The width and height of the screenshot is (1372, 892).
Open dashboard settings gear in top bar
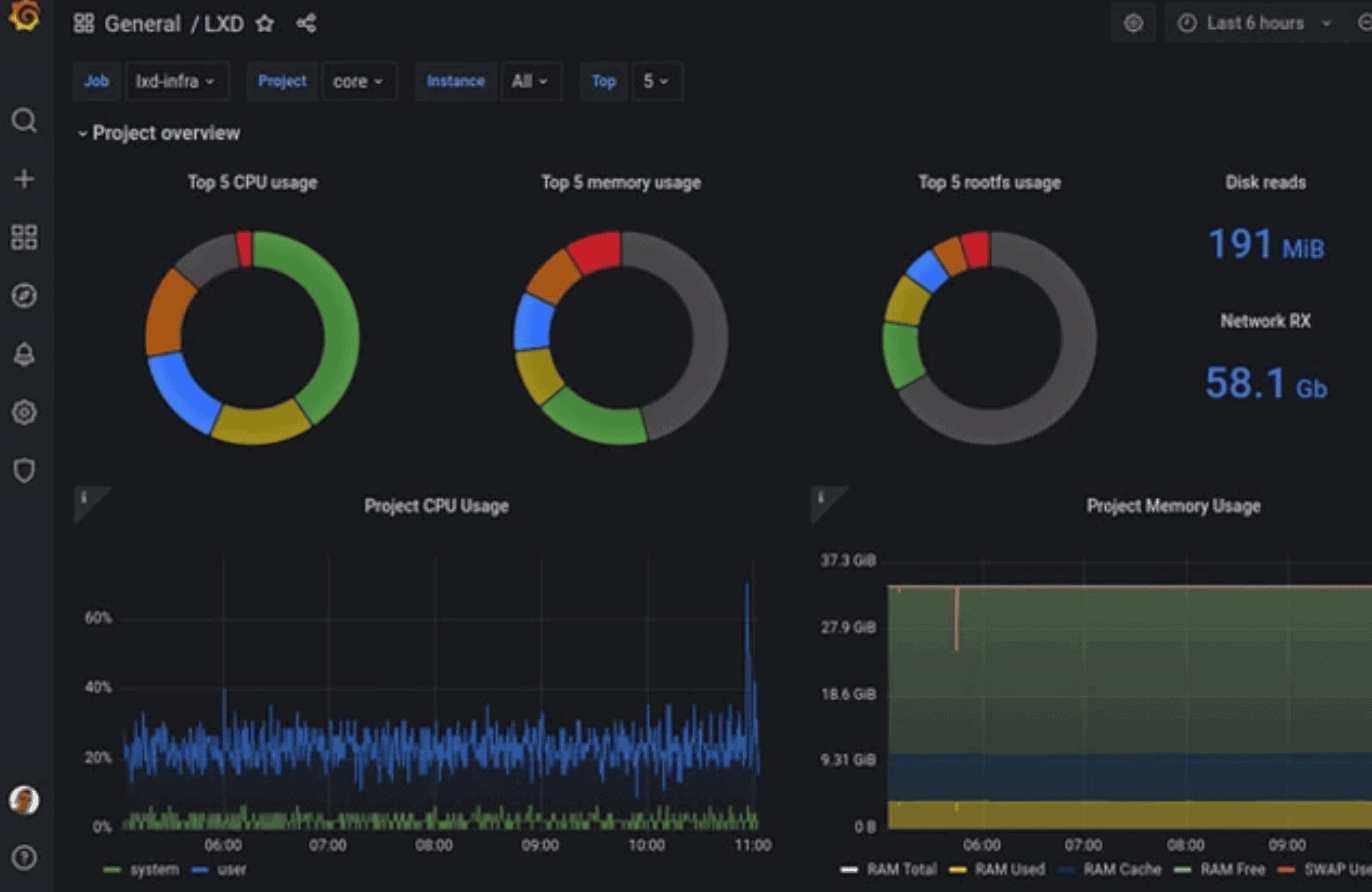1133,23
